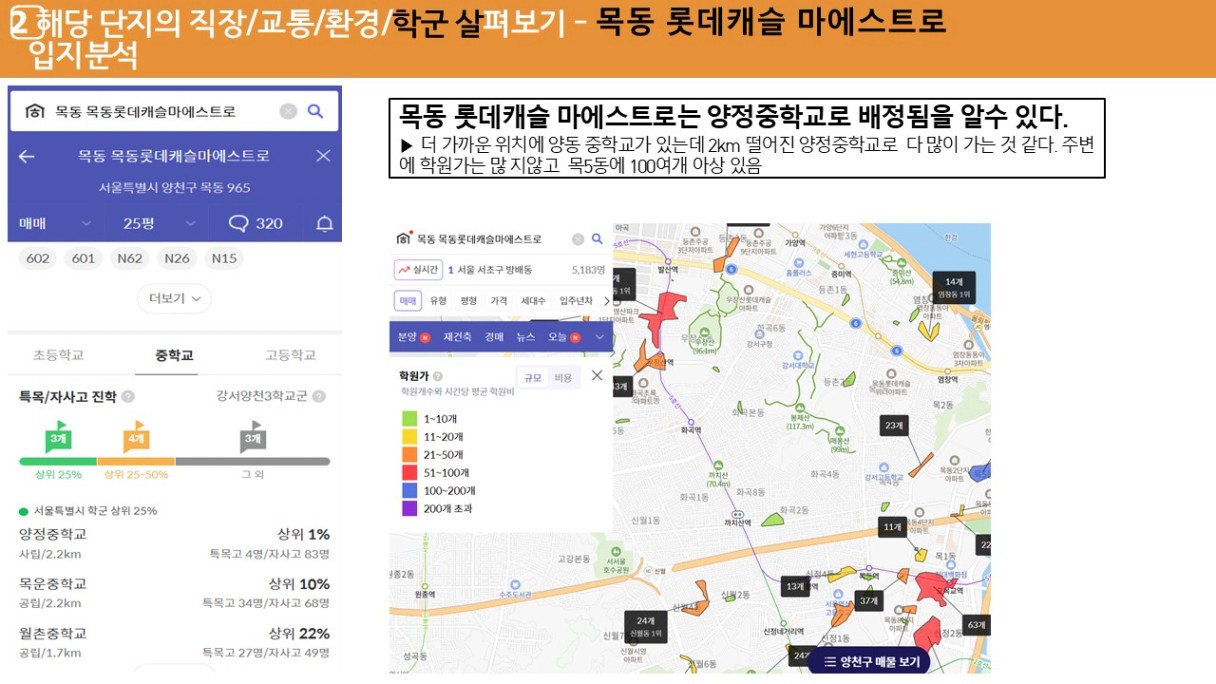Click the gray 3개 flag marker
This screenshot has width=1216, height=684.
(x=252, y=437)
